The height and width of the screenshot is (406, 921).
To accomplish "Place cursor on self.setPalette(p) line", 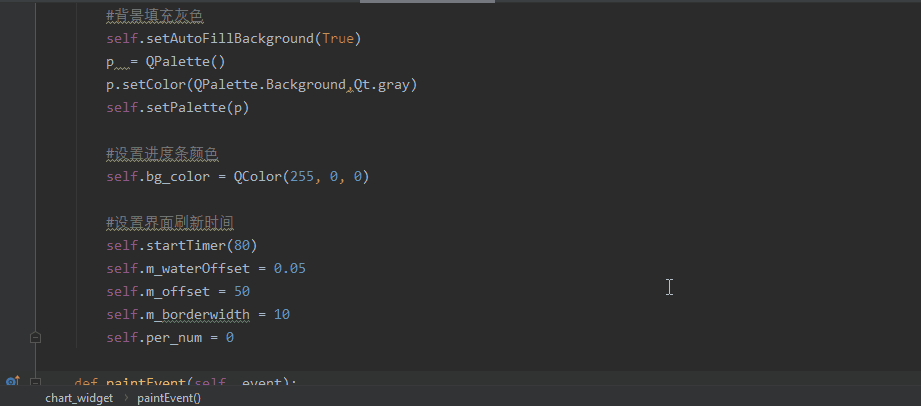I will [x=178, y=108].
